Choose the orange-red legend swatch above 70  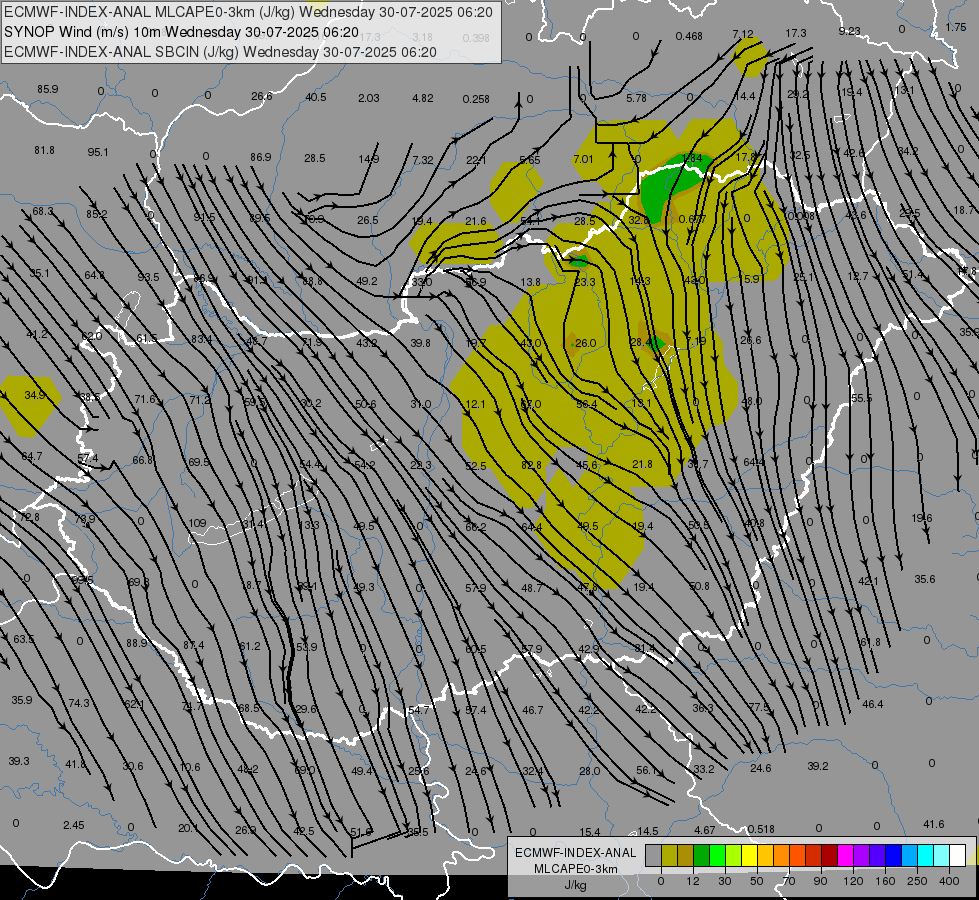[797, 855]
